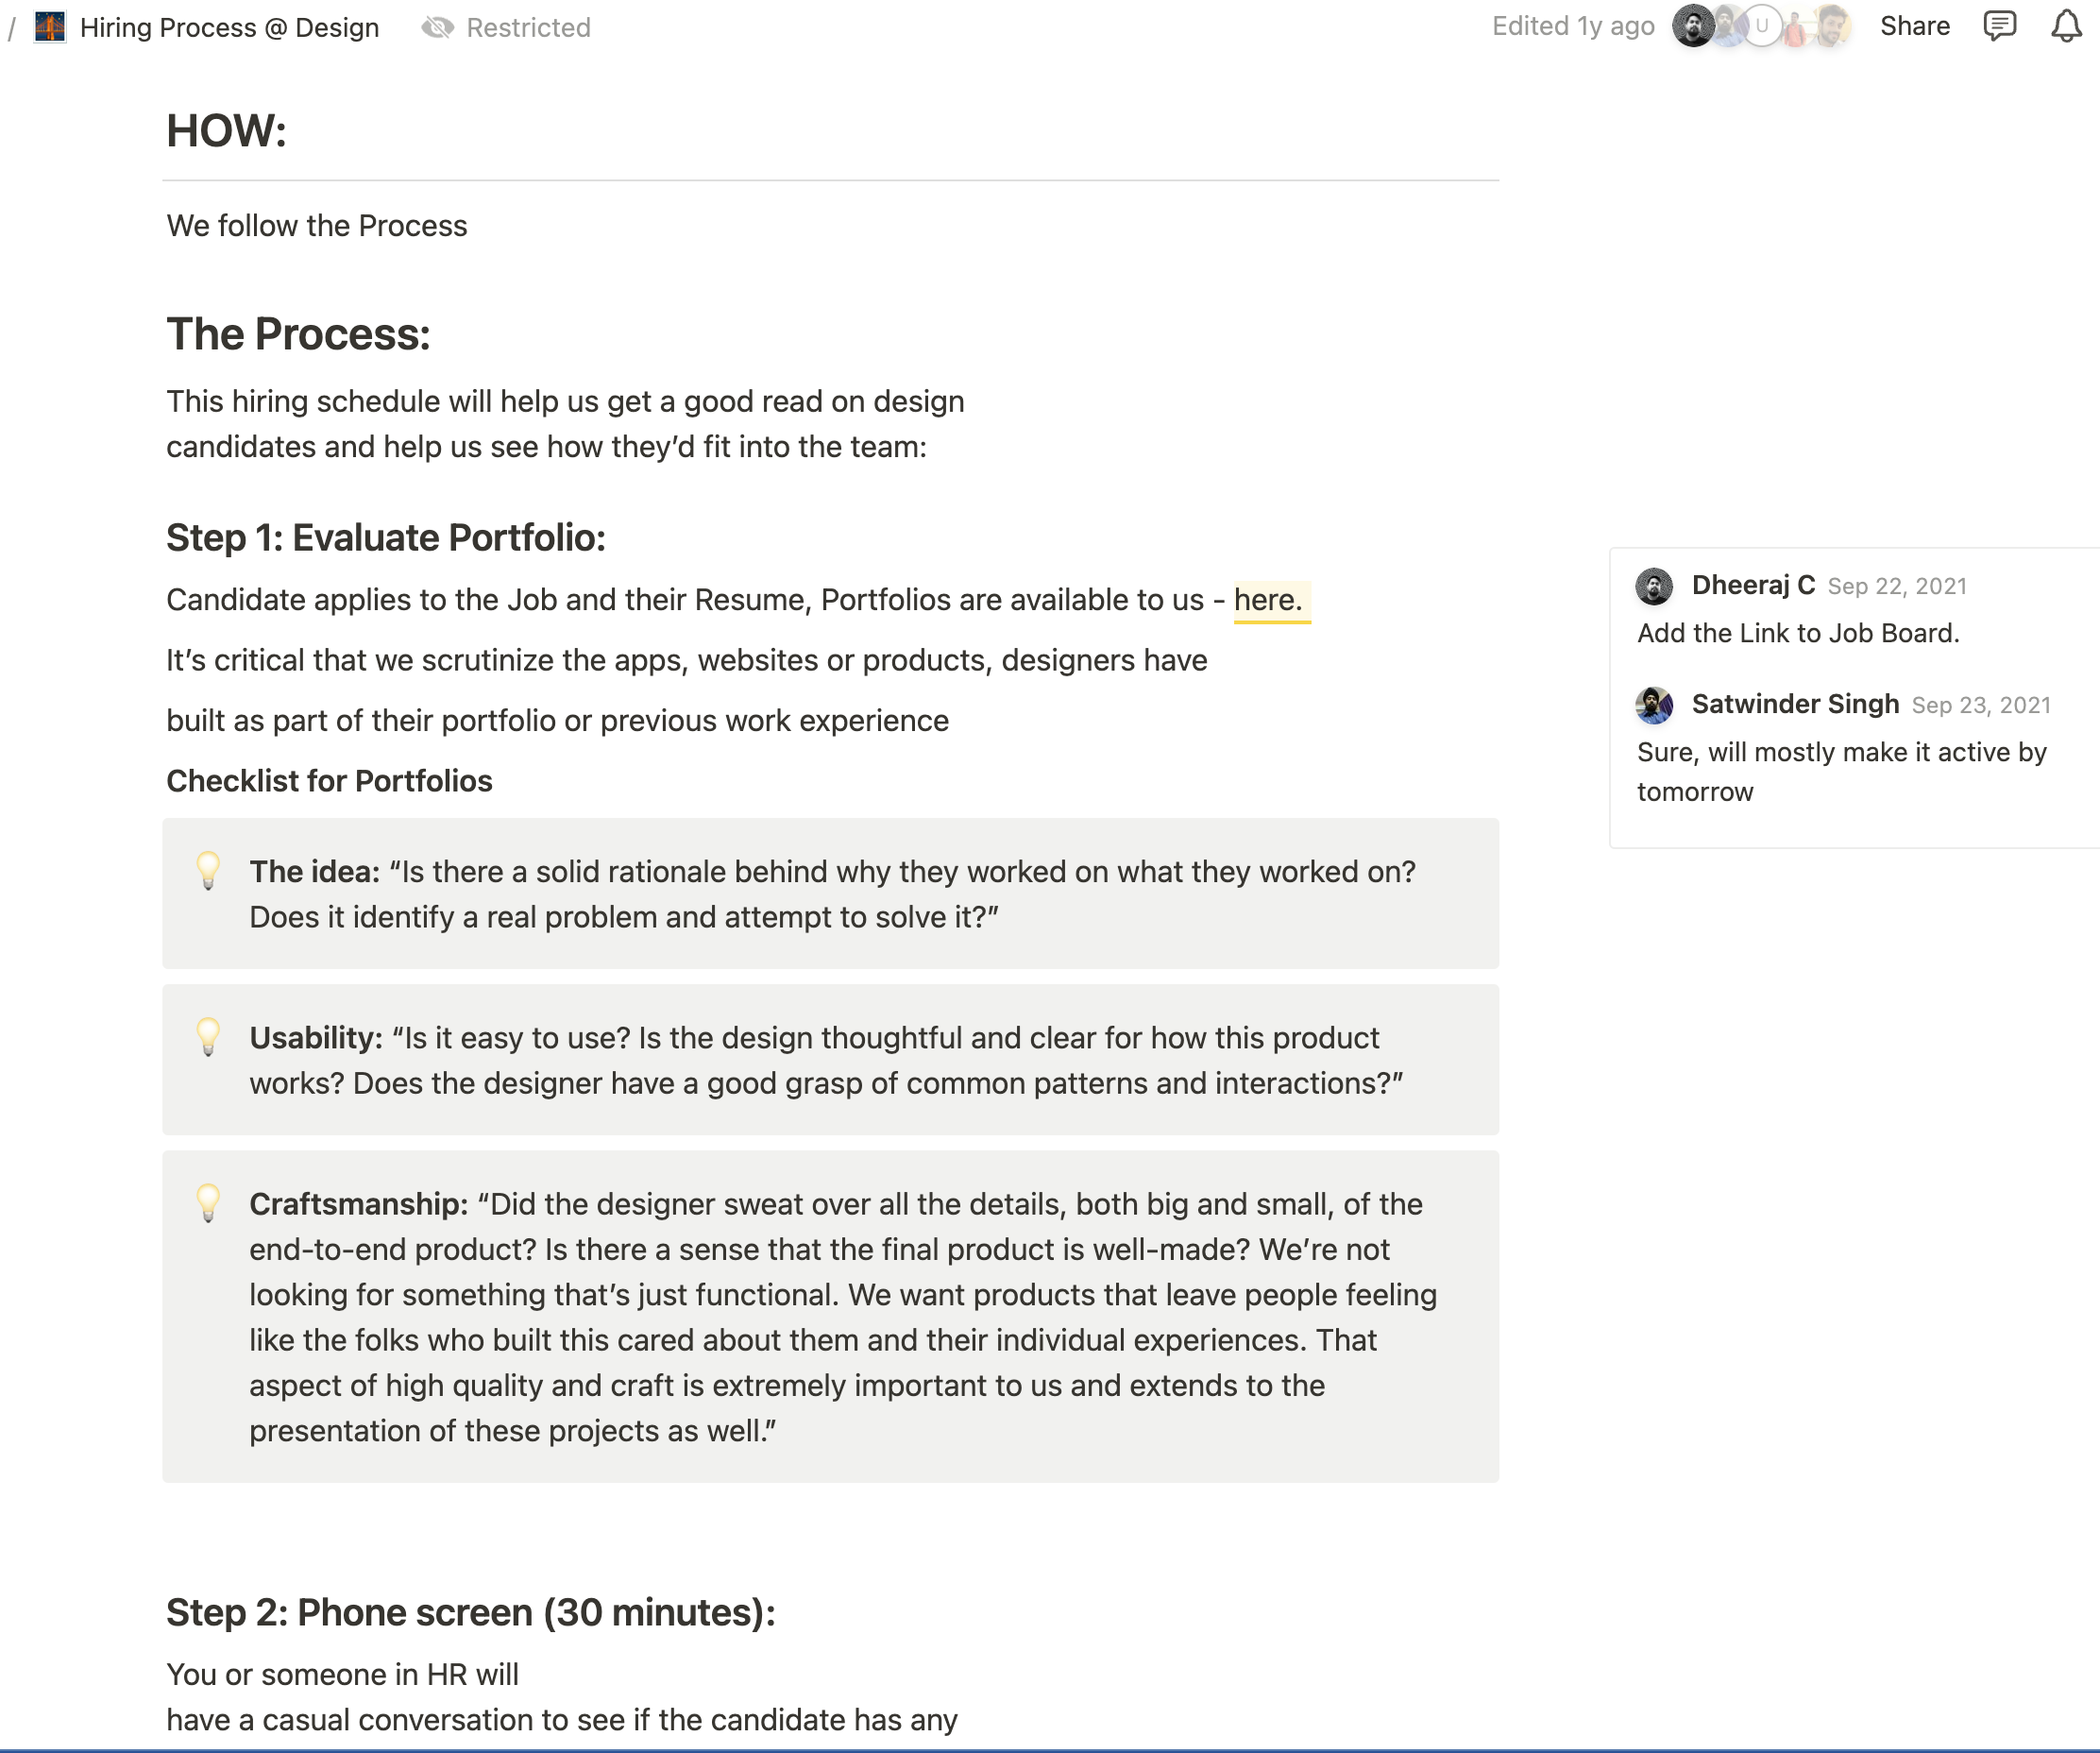Click Satwinder Singh's avatar in the comment

pyautogui.click(x=1654, y=706)
